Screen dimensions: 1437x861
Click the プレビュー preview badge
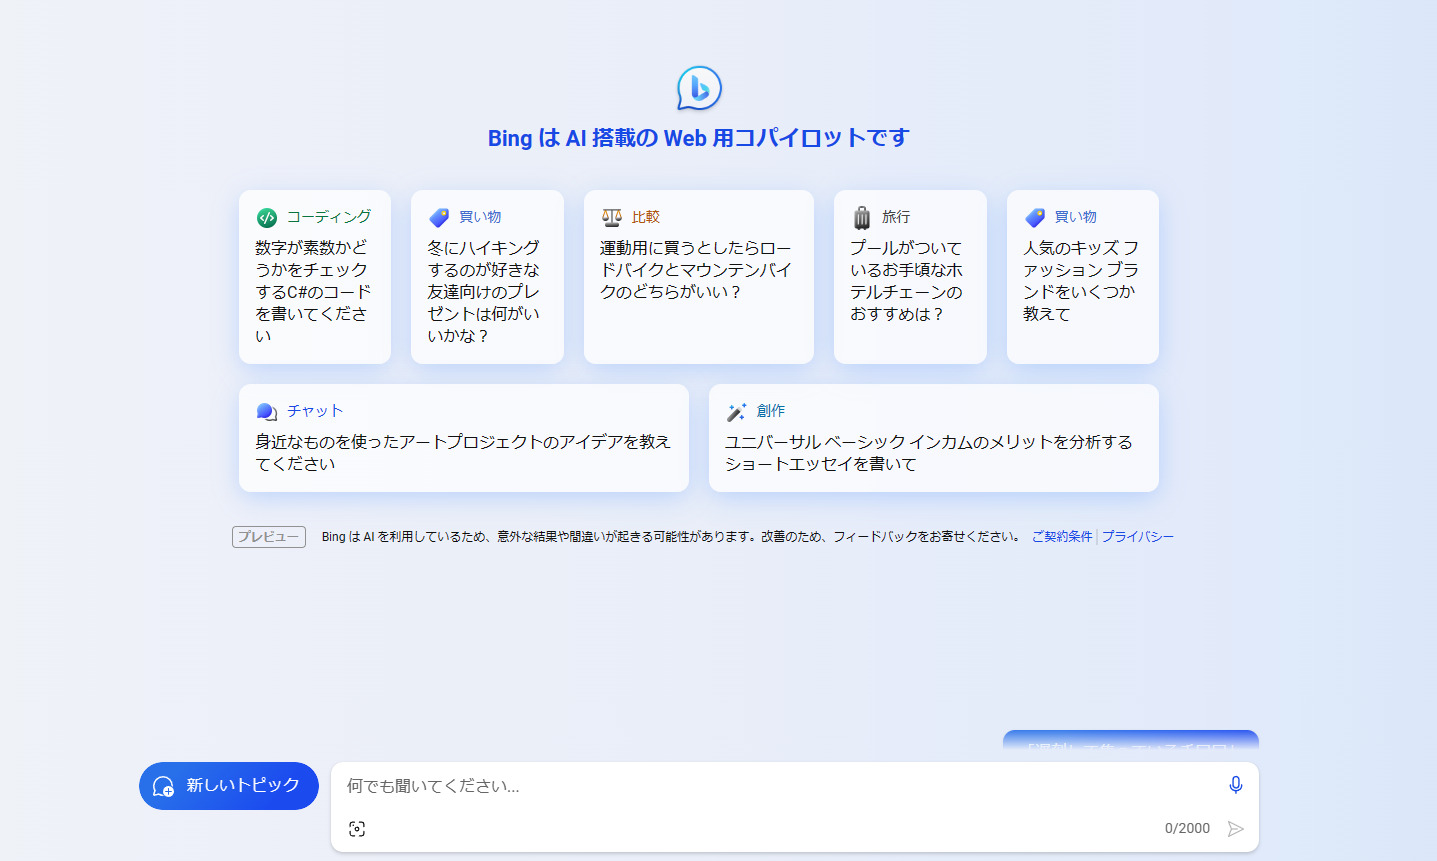269,537
